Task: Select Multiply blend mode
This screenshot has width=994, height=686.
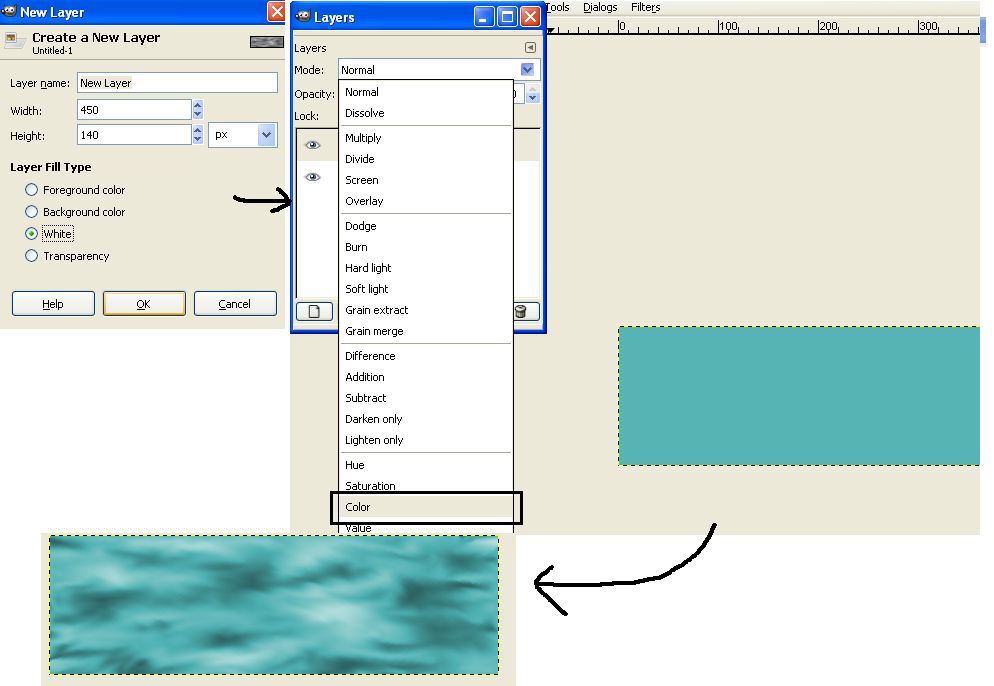Action: (x=363, y=138)
